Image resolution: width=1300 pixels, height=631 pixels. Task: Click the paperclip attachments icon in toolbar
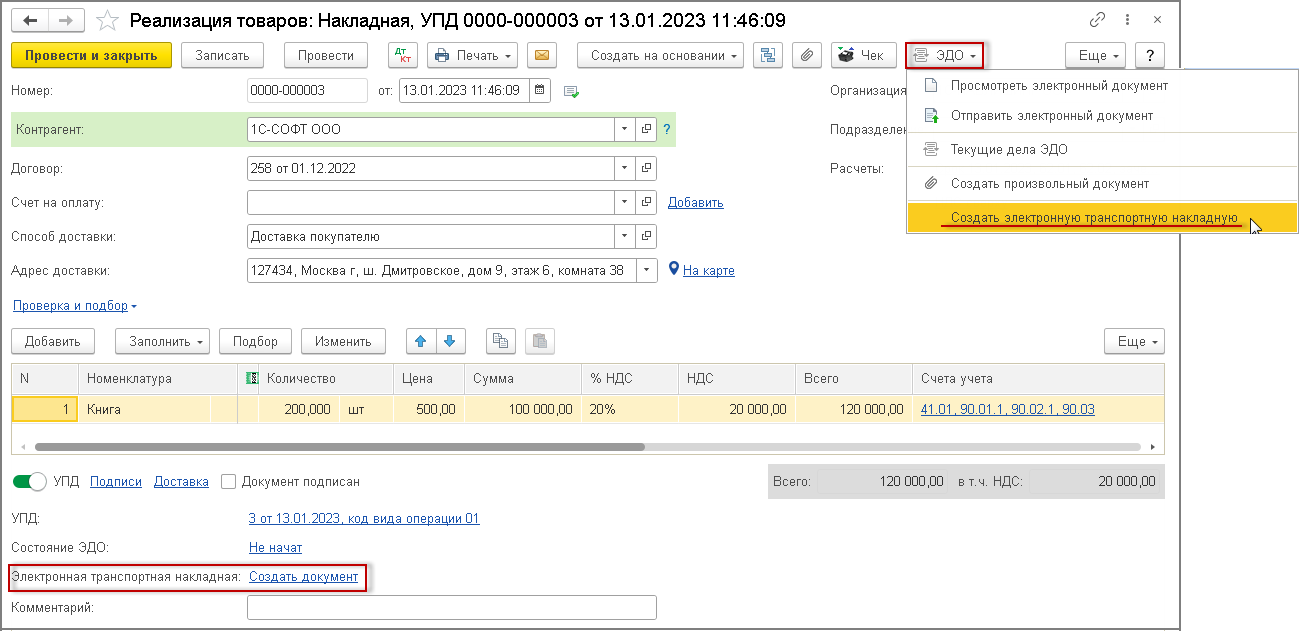(807, 56)
